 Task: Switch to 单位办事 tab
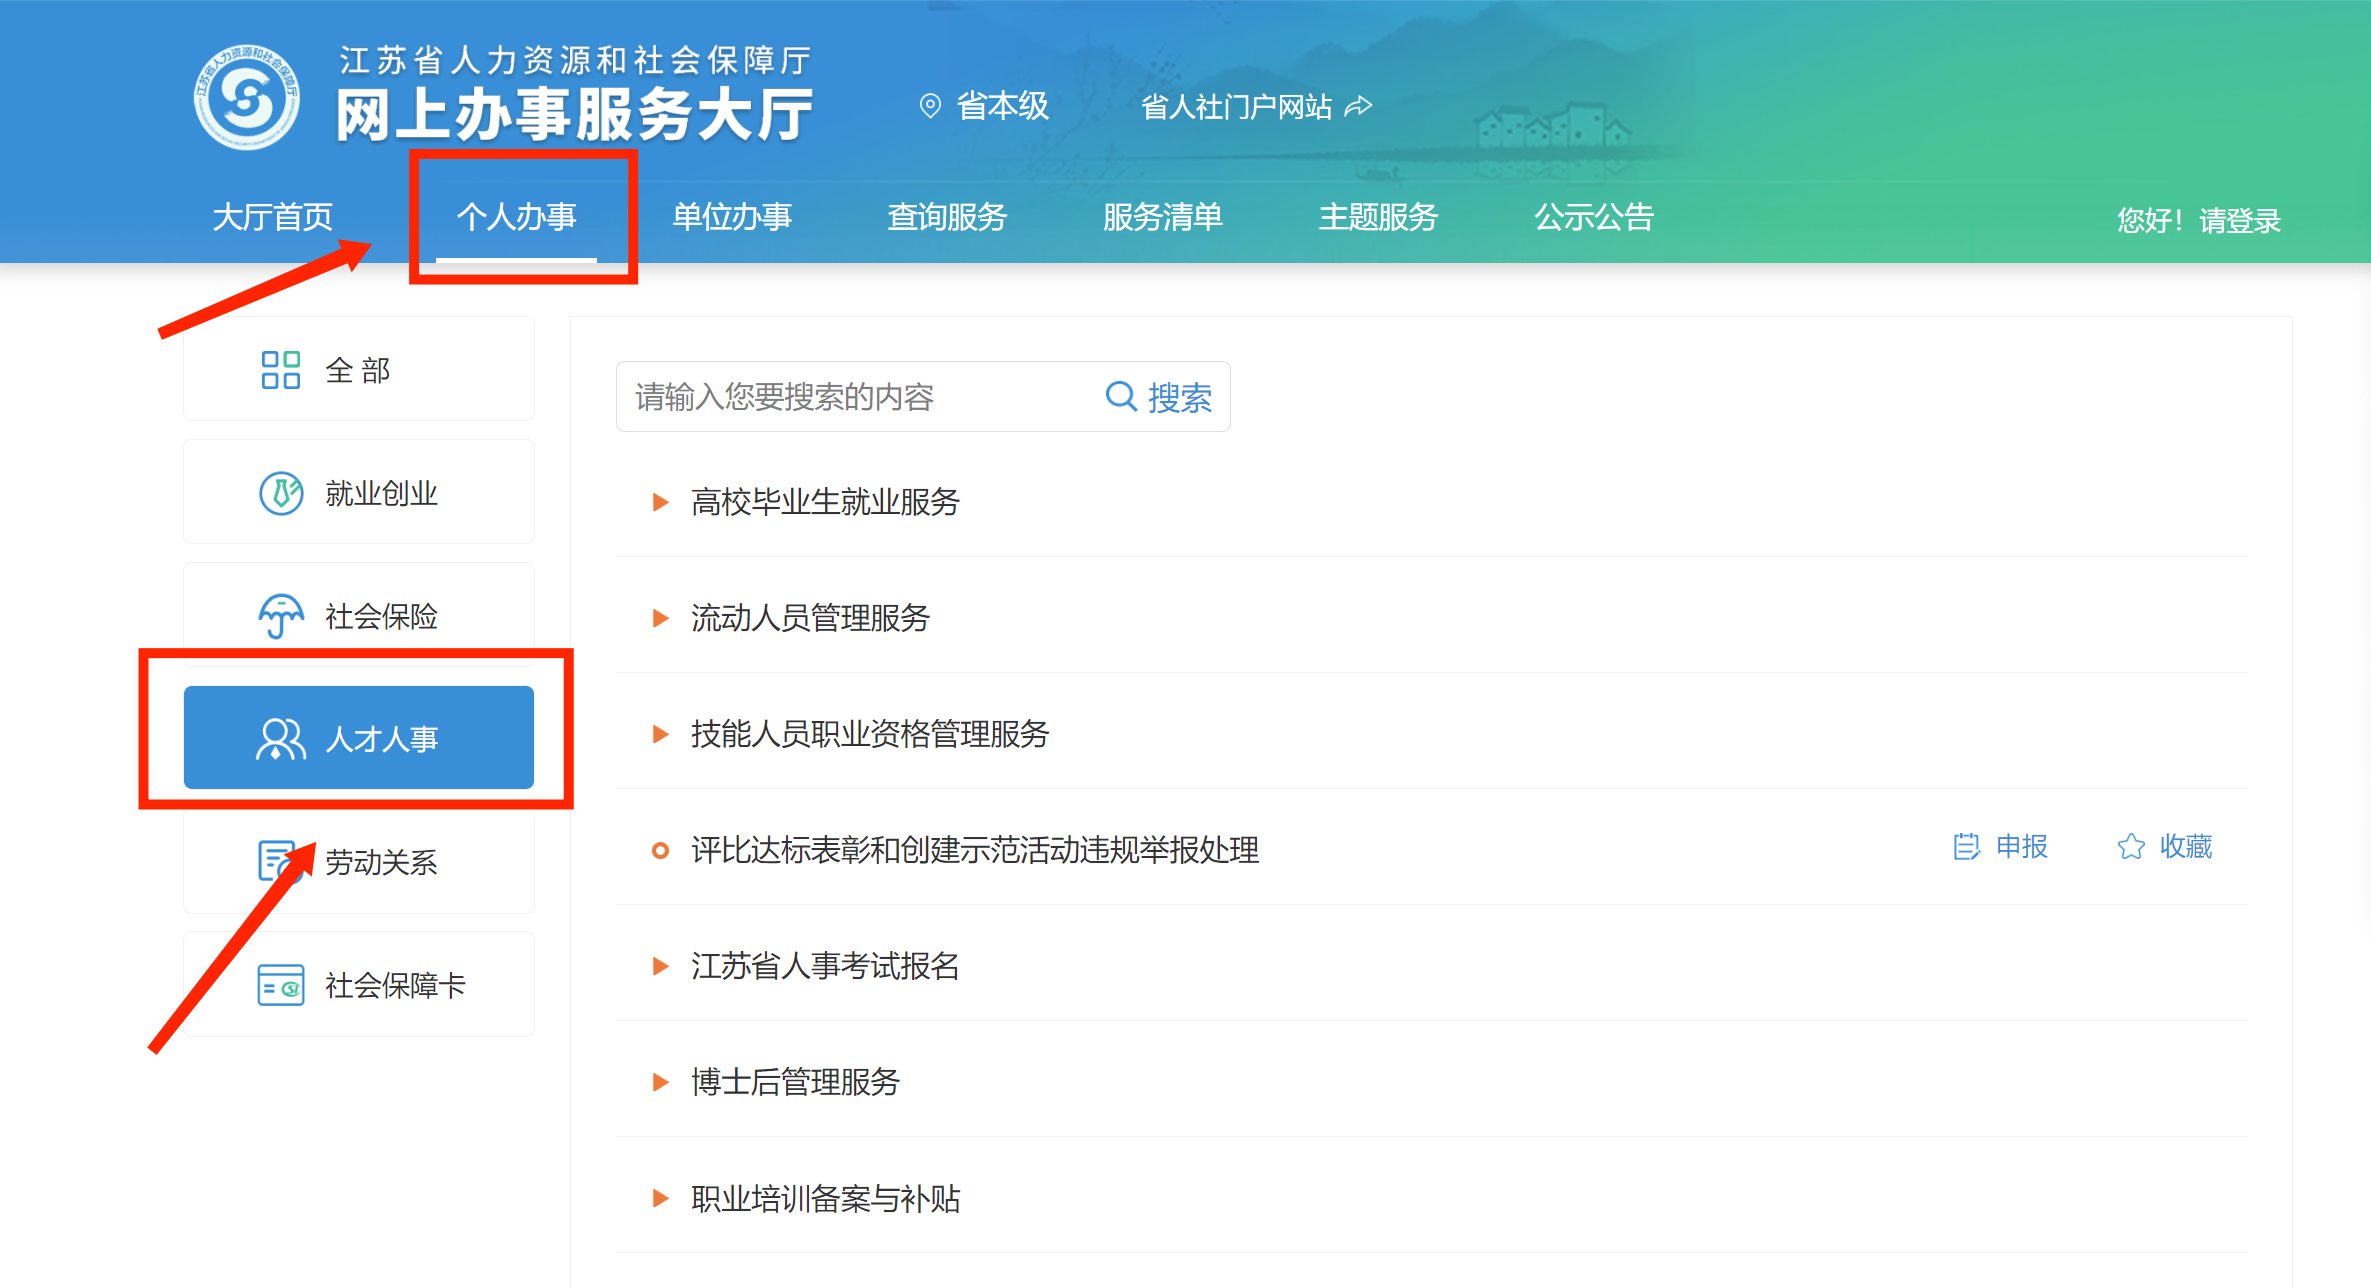pyautogui.click(x=731, y=217)
